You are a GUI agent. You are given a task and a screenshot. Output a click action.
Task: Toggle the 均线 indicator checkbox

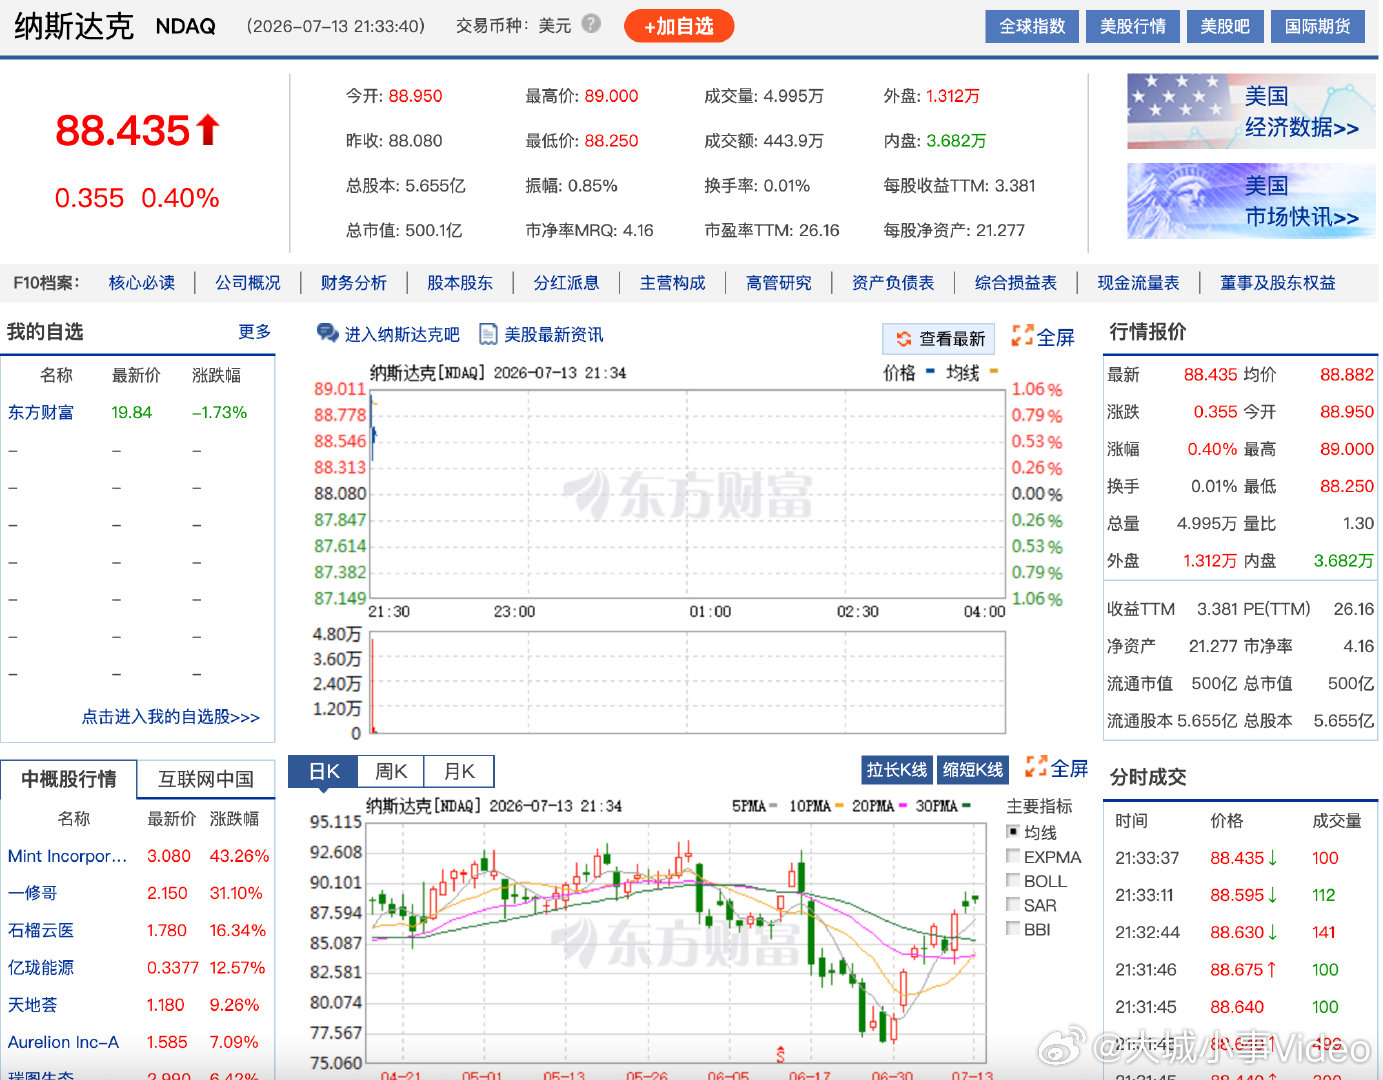(1013, 832)
